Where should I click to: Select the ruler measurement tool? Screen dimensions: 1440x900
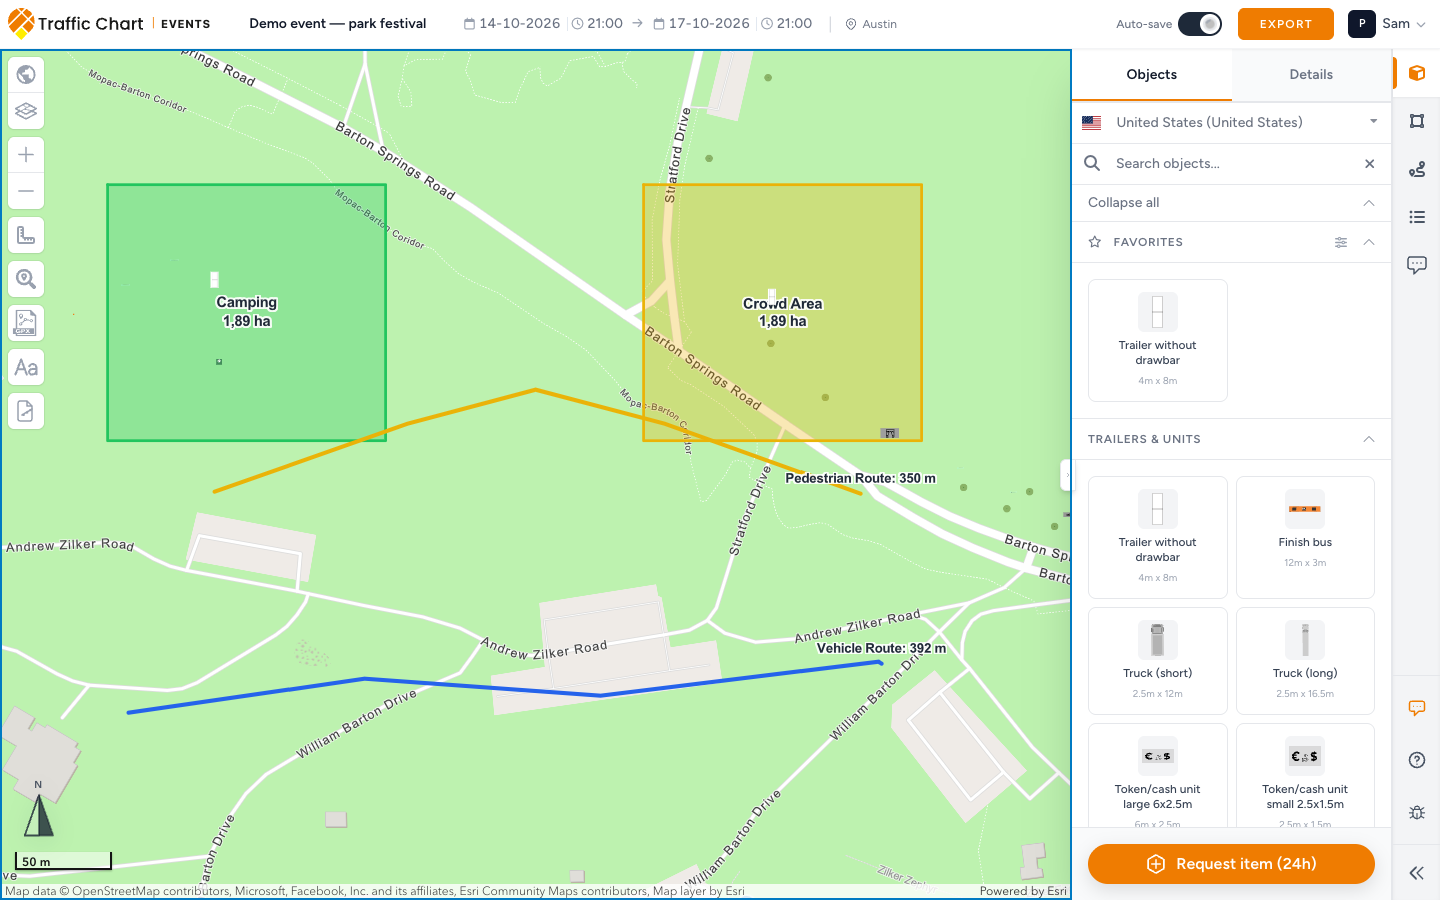pos(26,235)
